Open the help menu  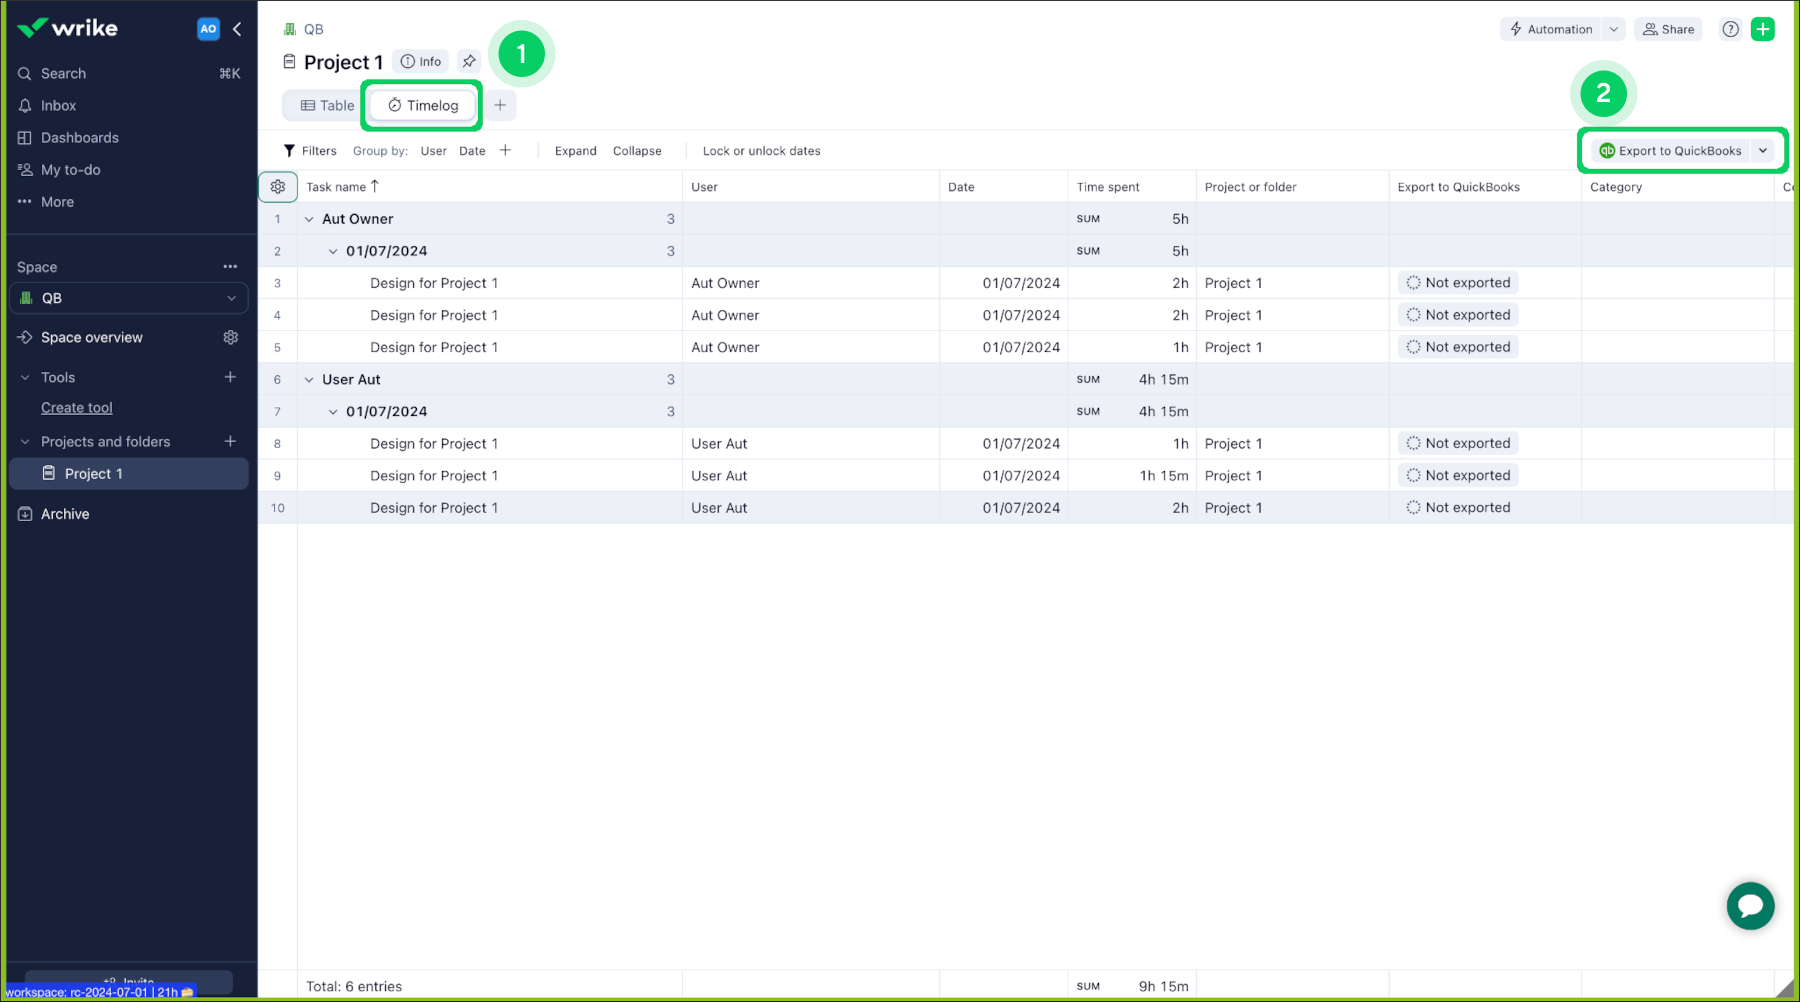[1730, 29]
